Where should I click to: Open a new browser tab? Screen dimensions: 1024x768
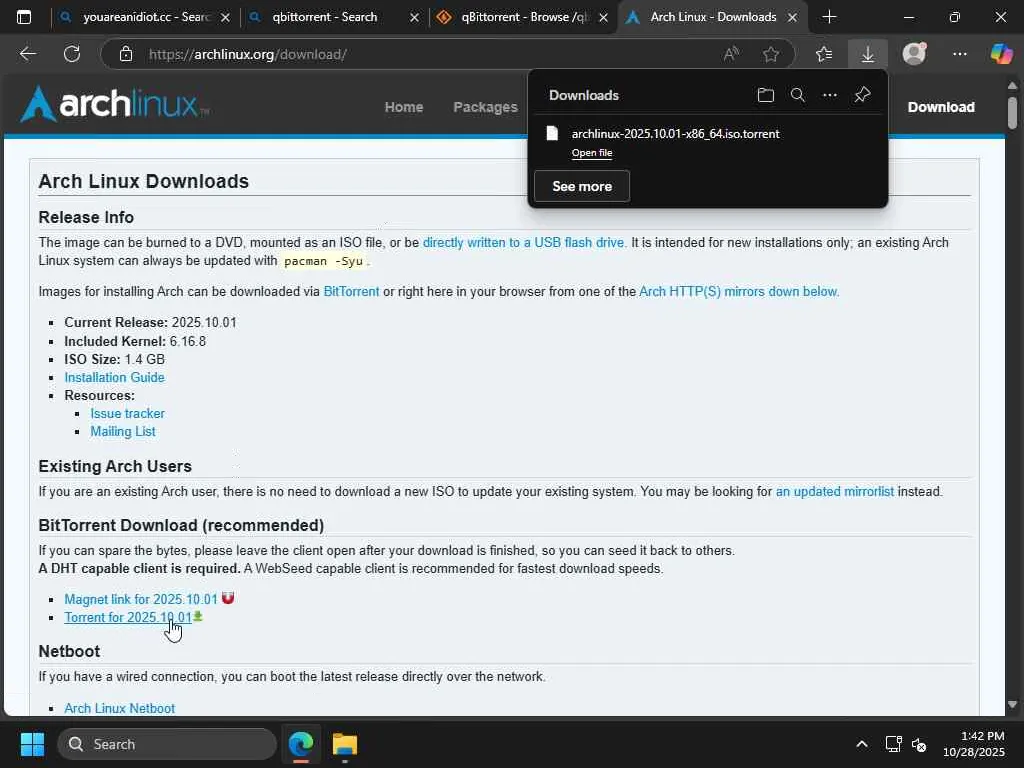coord(829,17)
